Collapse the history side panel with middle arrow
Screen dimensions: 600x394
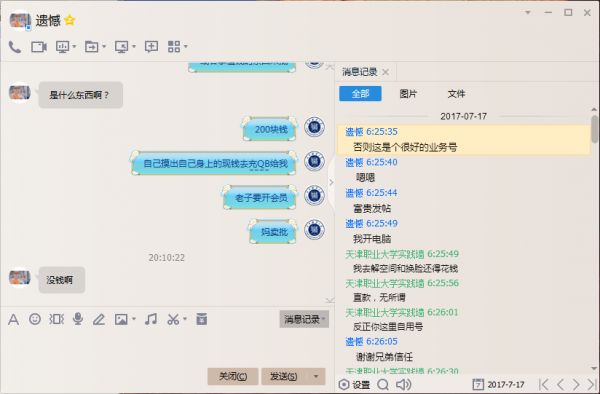331,182
